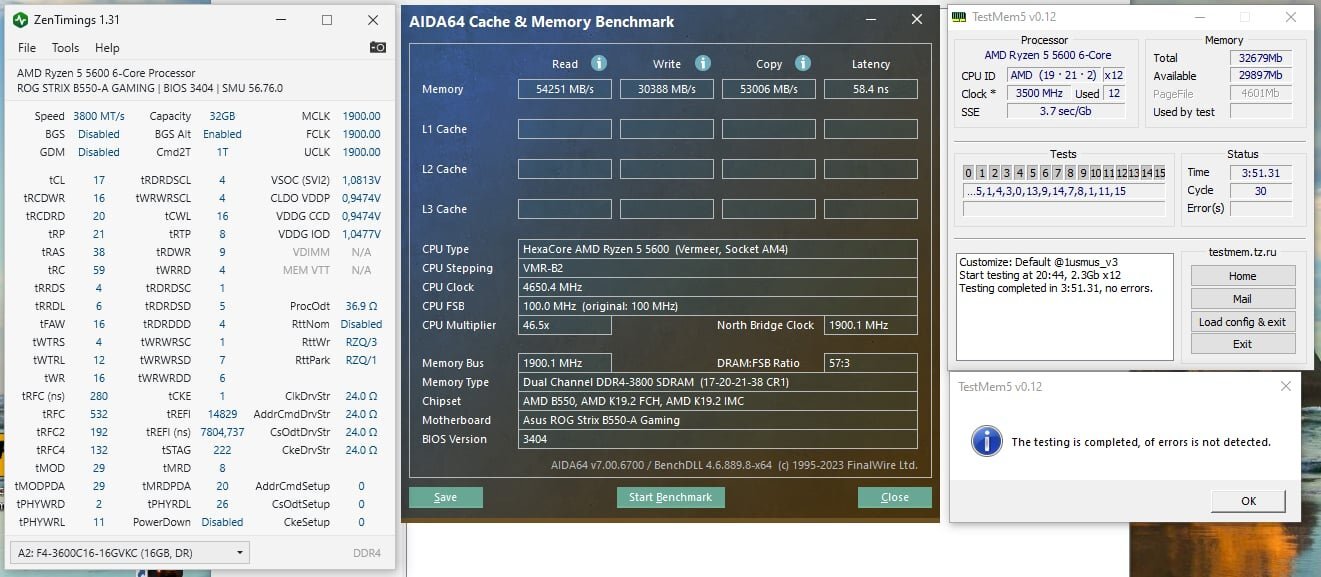Click the Motherboard Asus ROG Strix field
Viewport: 1321px width, 577px height.
(718, 420)
